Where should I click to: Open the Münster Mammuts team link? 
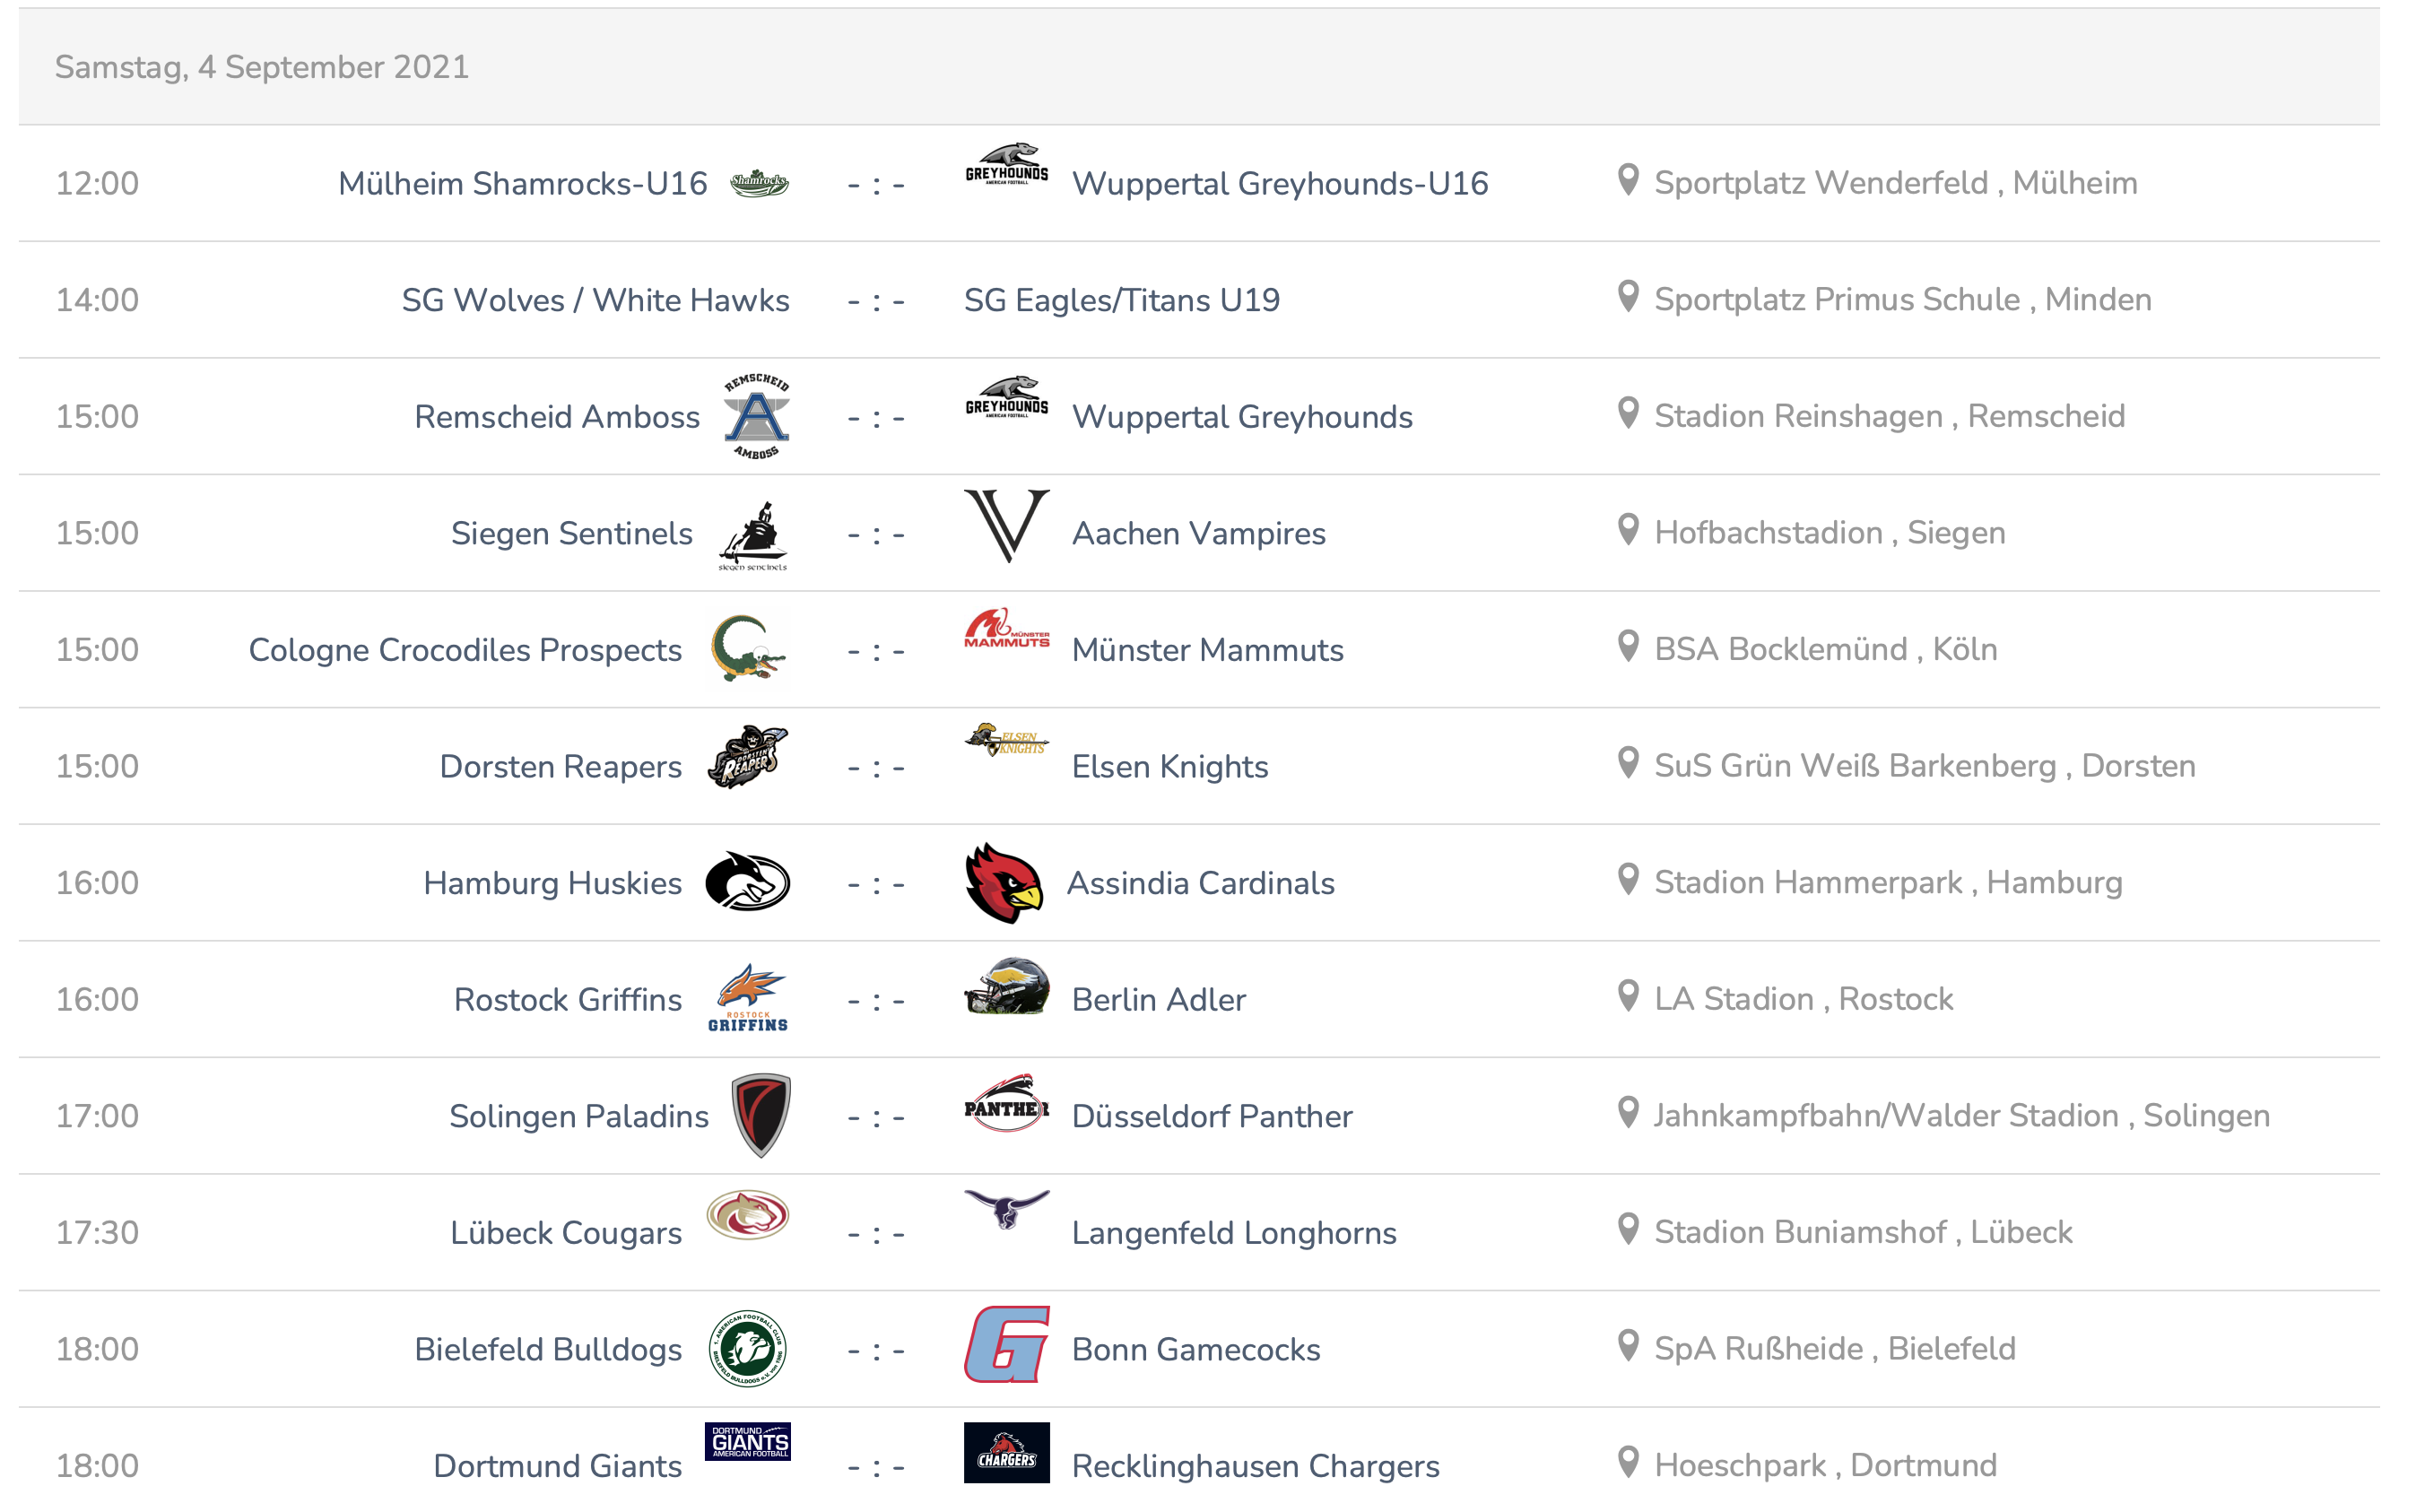[x=1207, y=650]
